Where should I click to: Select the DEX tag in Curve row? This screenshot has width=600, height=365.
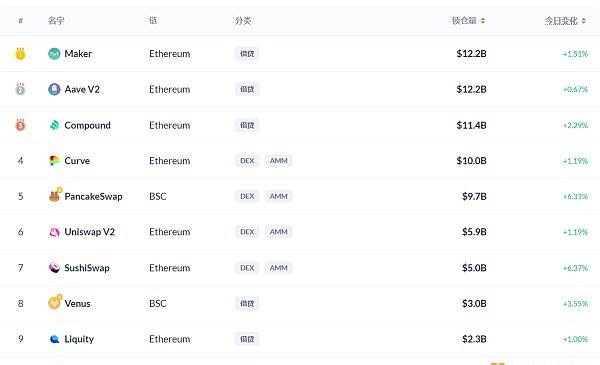coord(247,161)
